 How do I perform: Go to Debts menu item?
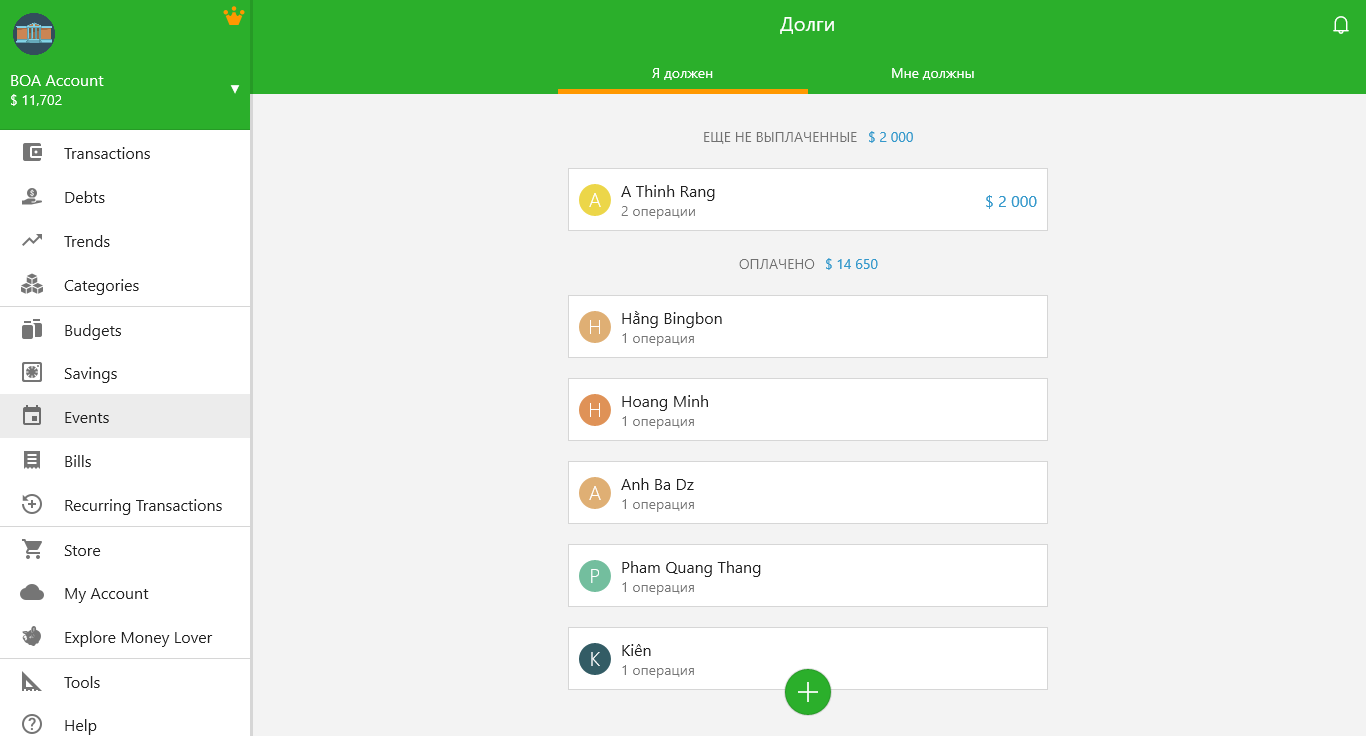[125, 197]
